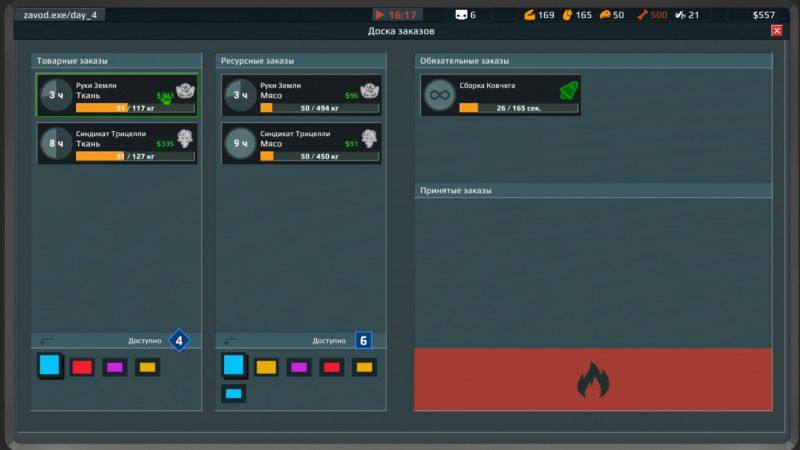Click the 8 ч timer circle
Viewport: 800px width, 450px height.
tap(54, 143)
